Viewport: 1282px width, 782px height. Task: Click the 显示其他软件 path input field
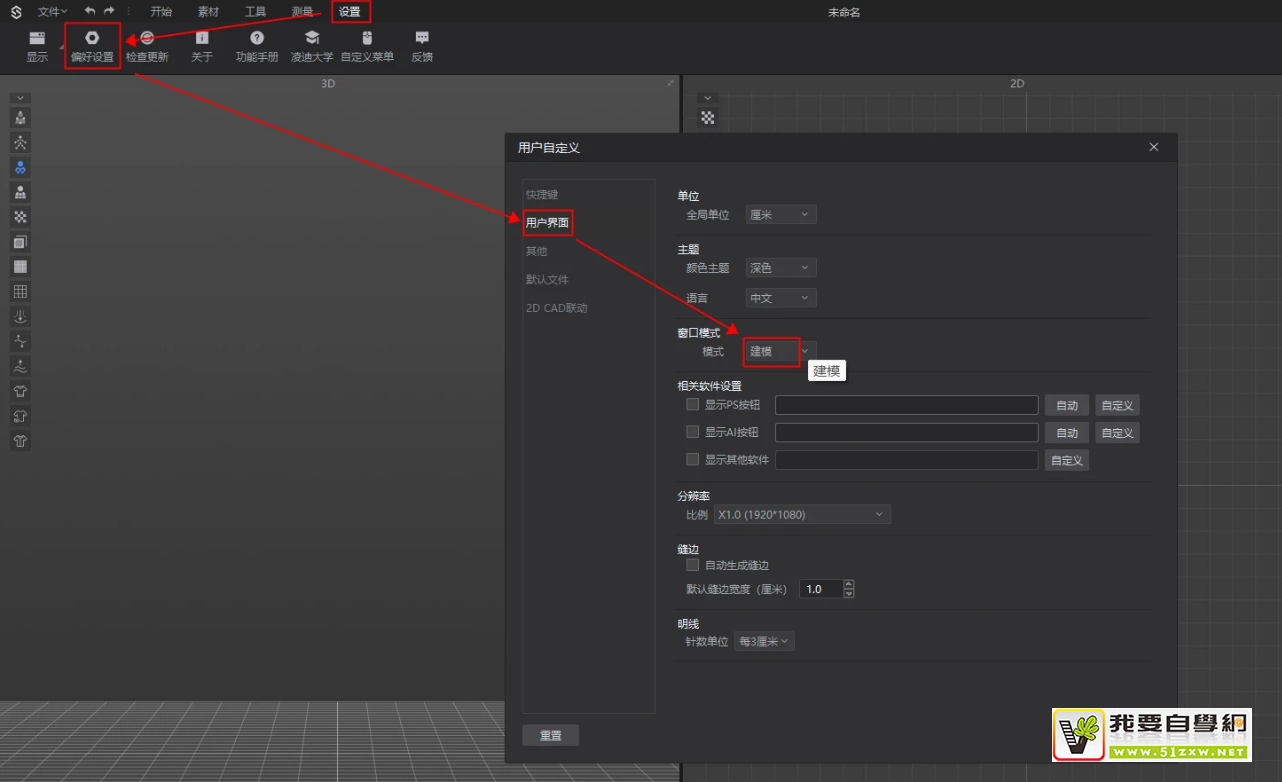(x=906, y=460)
